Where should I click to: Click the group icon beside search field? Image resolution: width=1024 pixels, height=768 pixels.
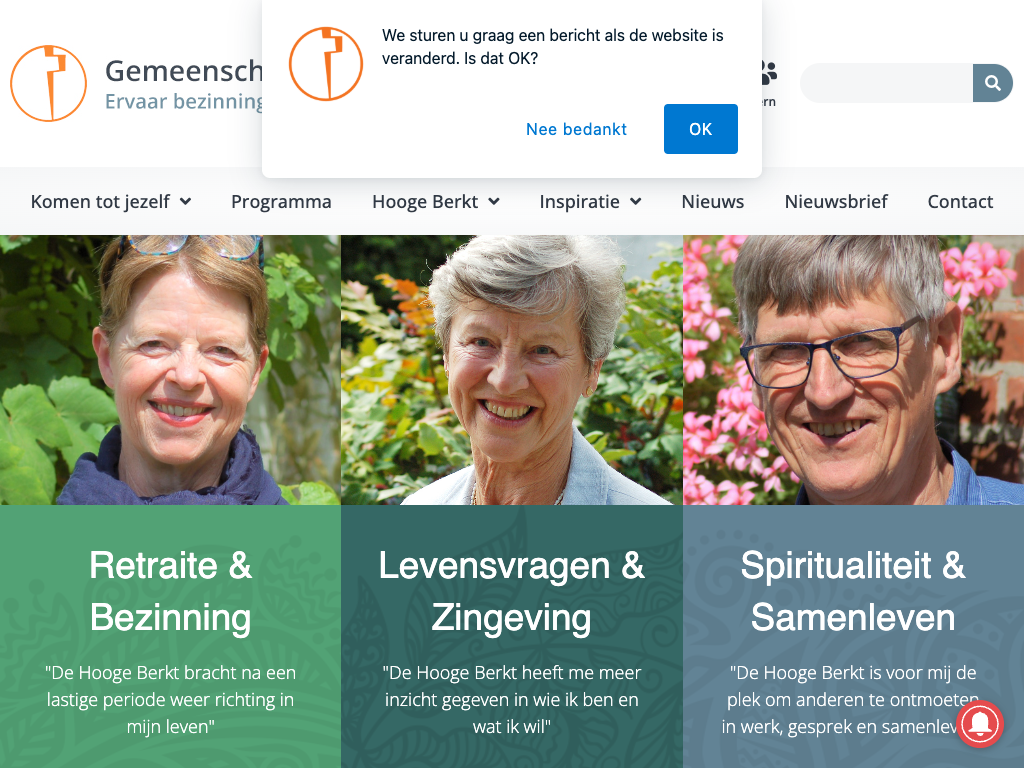pyautogui.click(x=767, y=73)
